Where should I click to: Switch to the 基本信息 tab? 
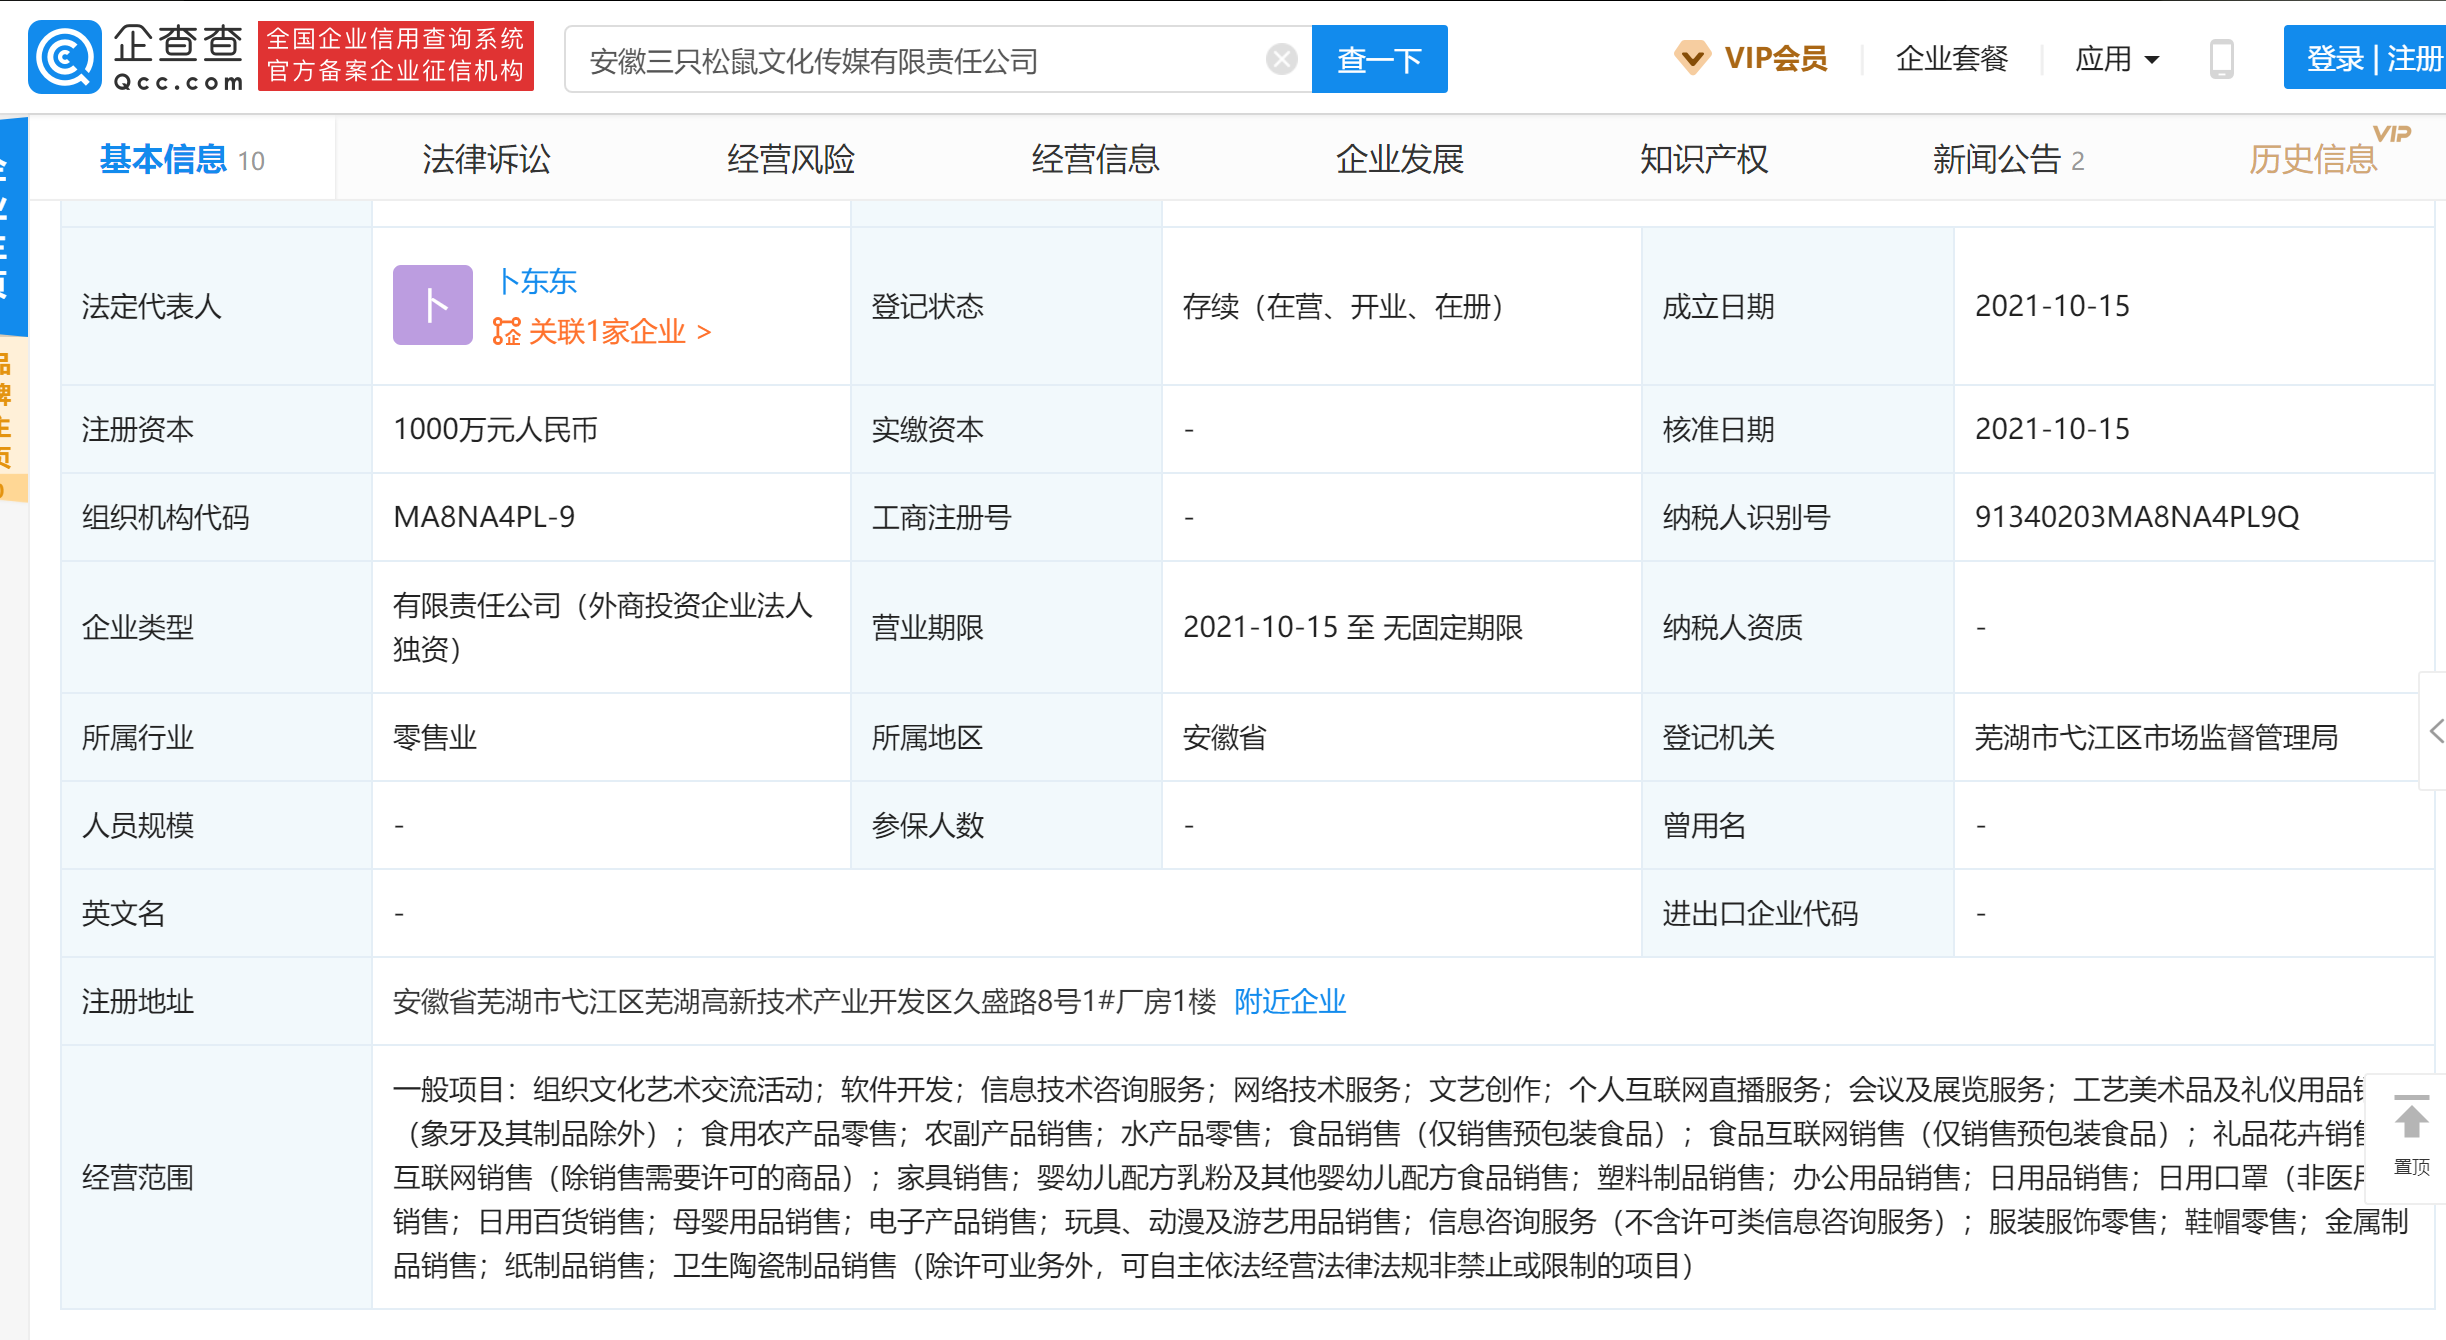pyautogui.click(x=182, y=159)
